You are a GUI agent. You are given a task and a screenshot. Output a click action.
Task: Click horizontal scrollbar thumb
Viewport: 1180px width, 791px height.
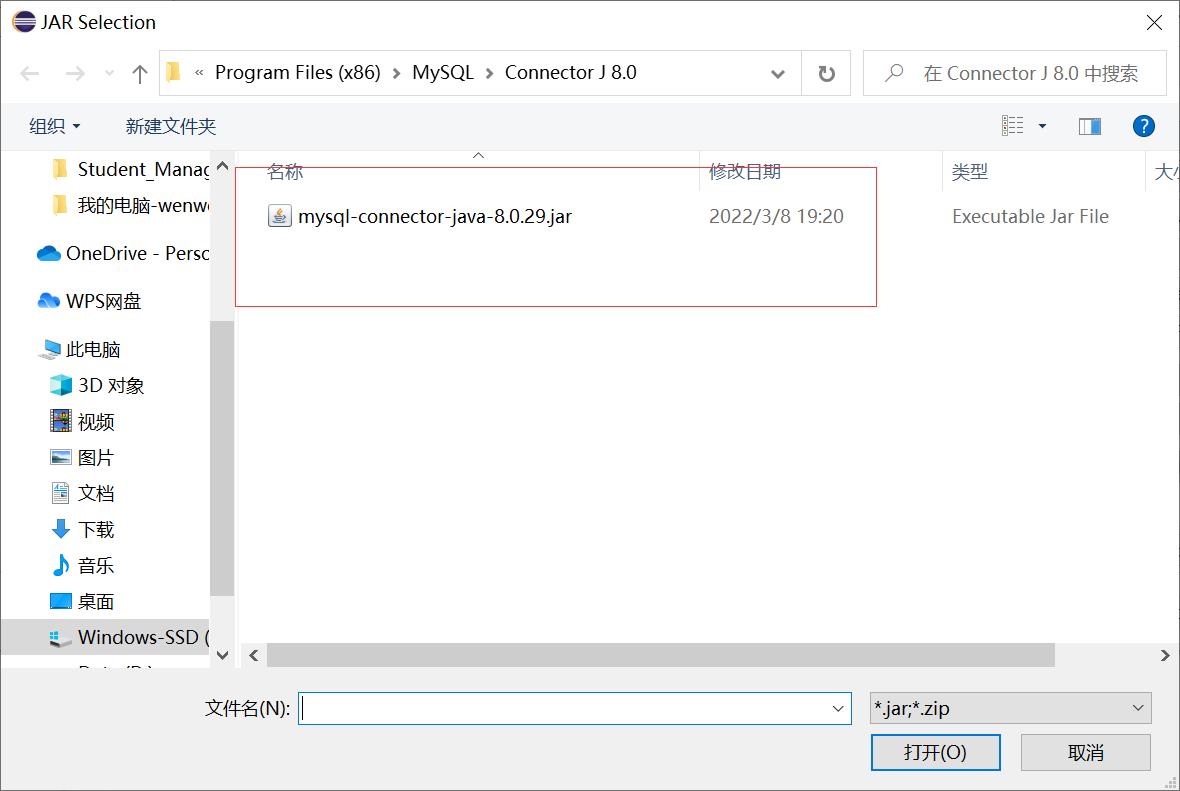pos(661,656)
